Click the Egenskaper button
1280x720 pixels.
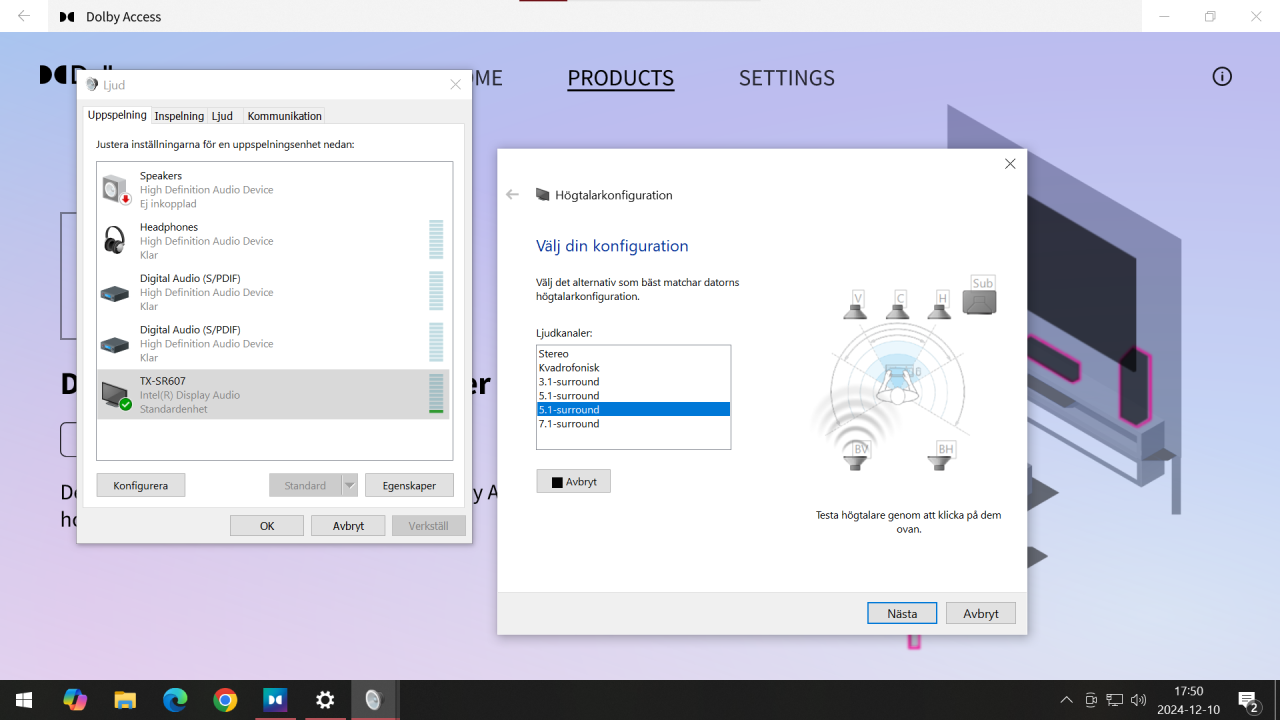(409, 485)
